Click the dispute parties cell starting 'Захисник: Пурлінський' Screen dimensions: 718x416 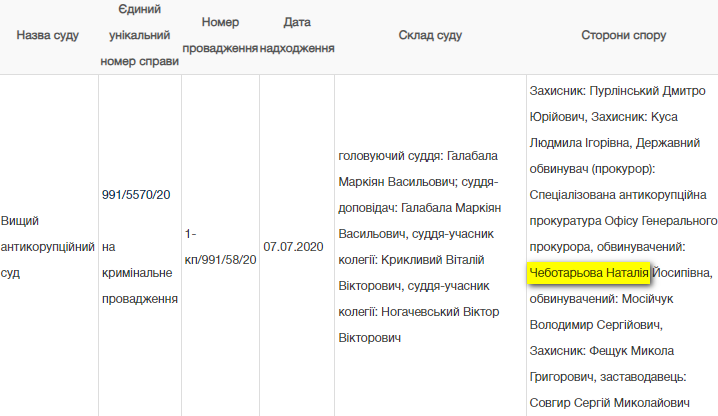(x=623, y=247)
